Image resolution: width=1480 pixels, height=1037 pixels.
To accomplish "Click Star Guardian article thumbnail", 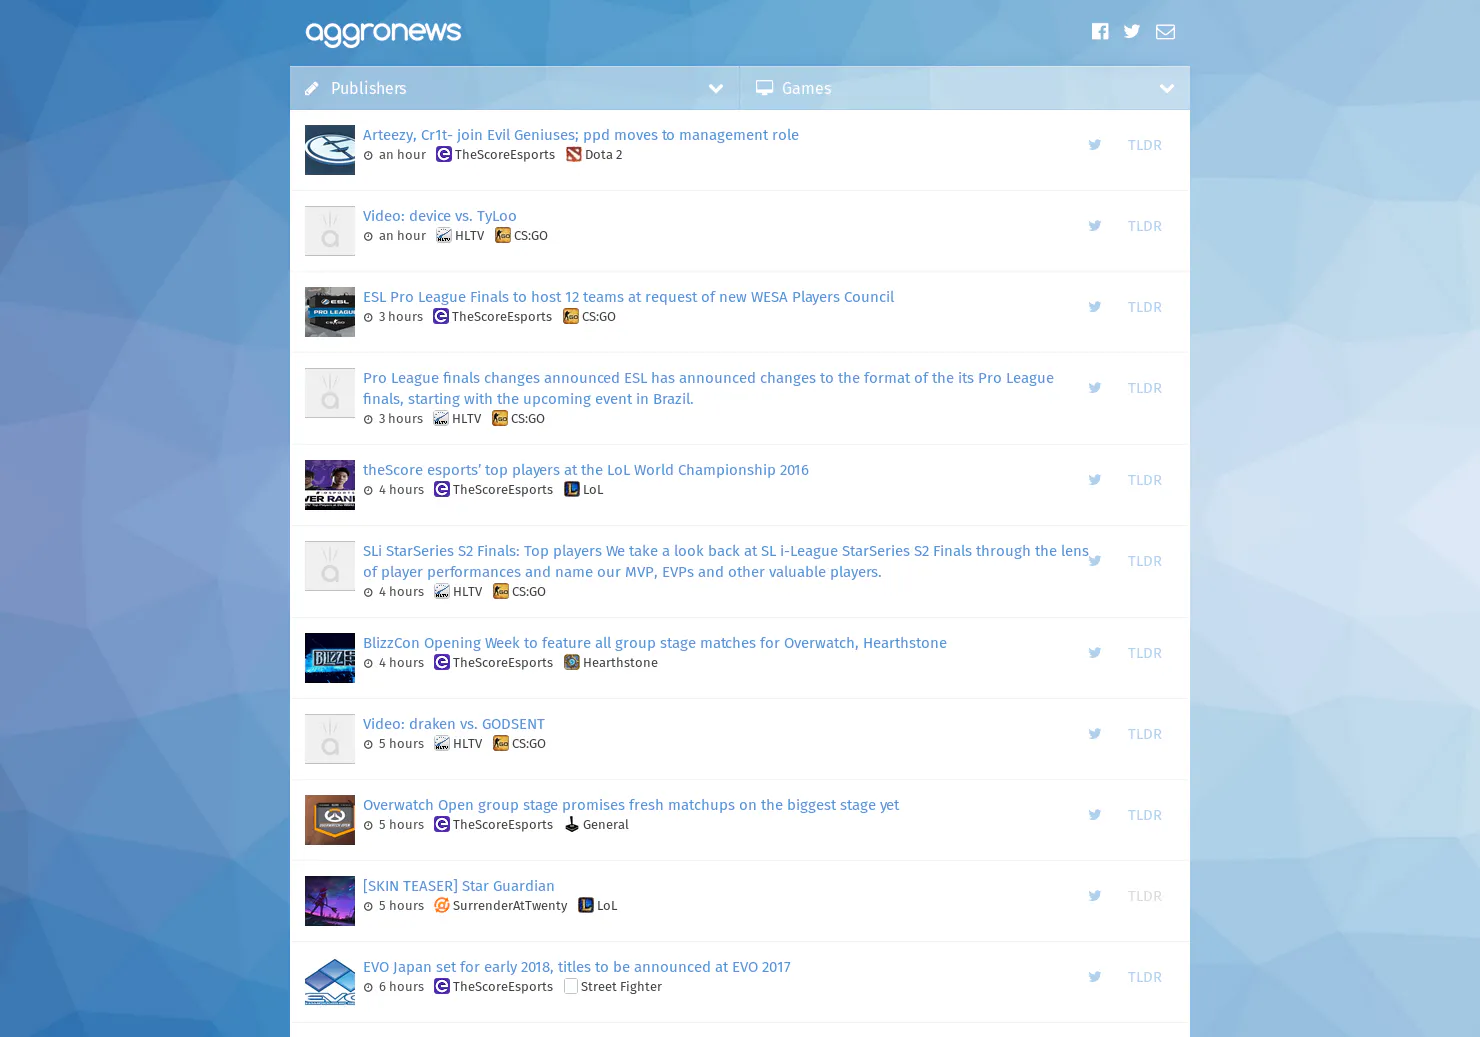I will point(330,901).
